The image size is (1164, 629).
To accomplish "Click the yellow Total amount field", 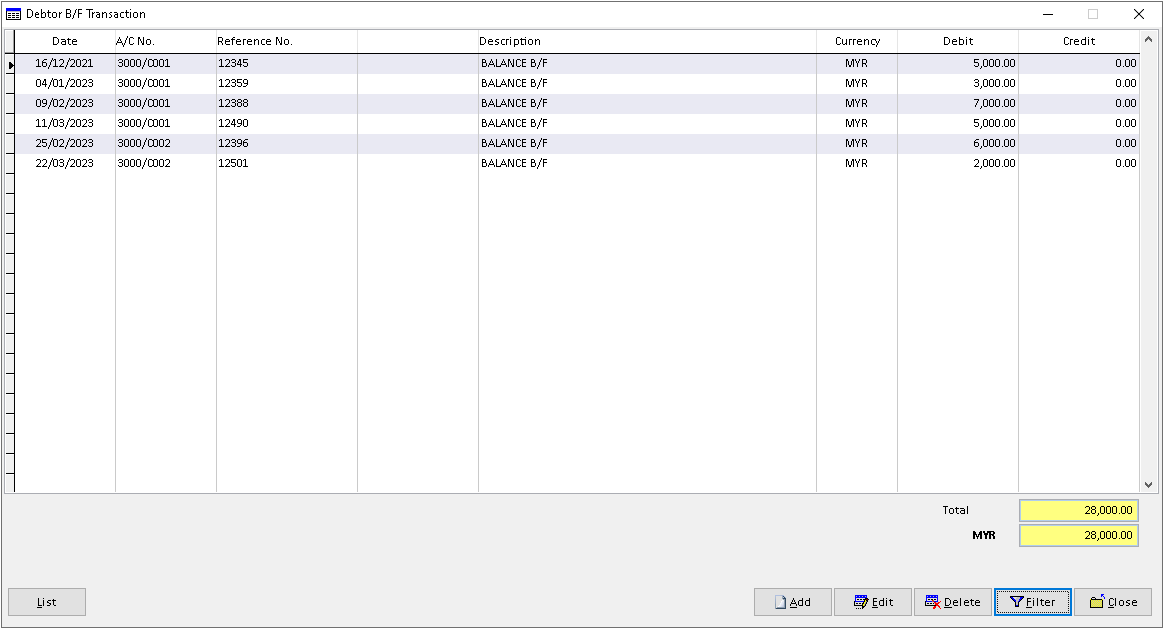I will click(1078, 510).
